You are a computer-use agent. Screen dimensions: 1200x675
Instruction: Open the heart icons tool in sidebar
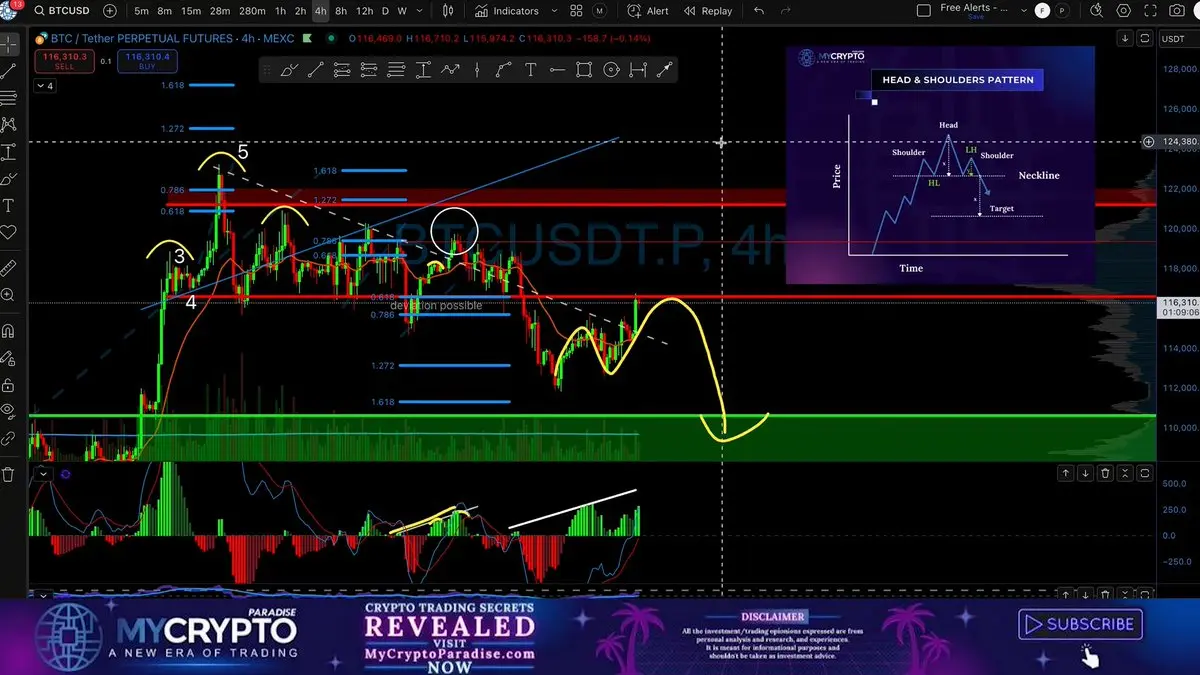(x=9, y=233)
